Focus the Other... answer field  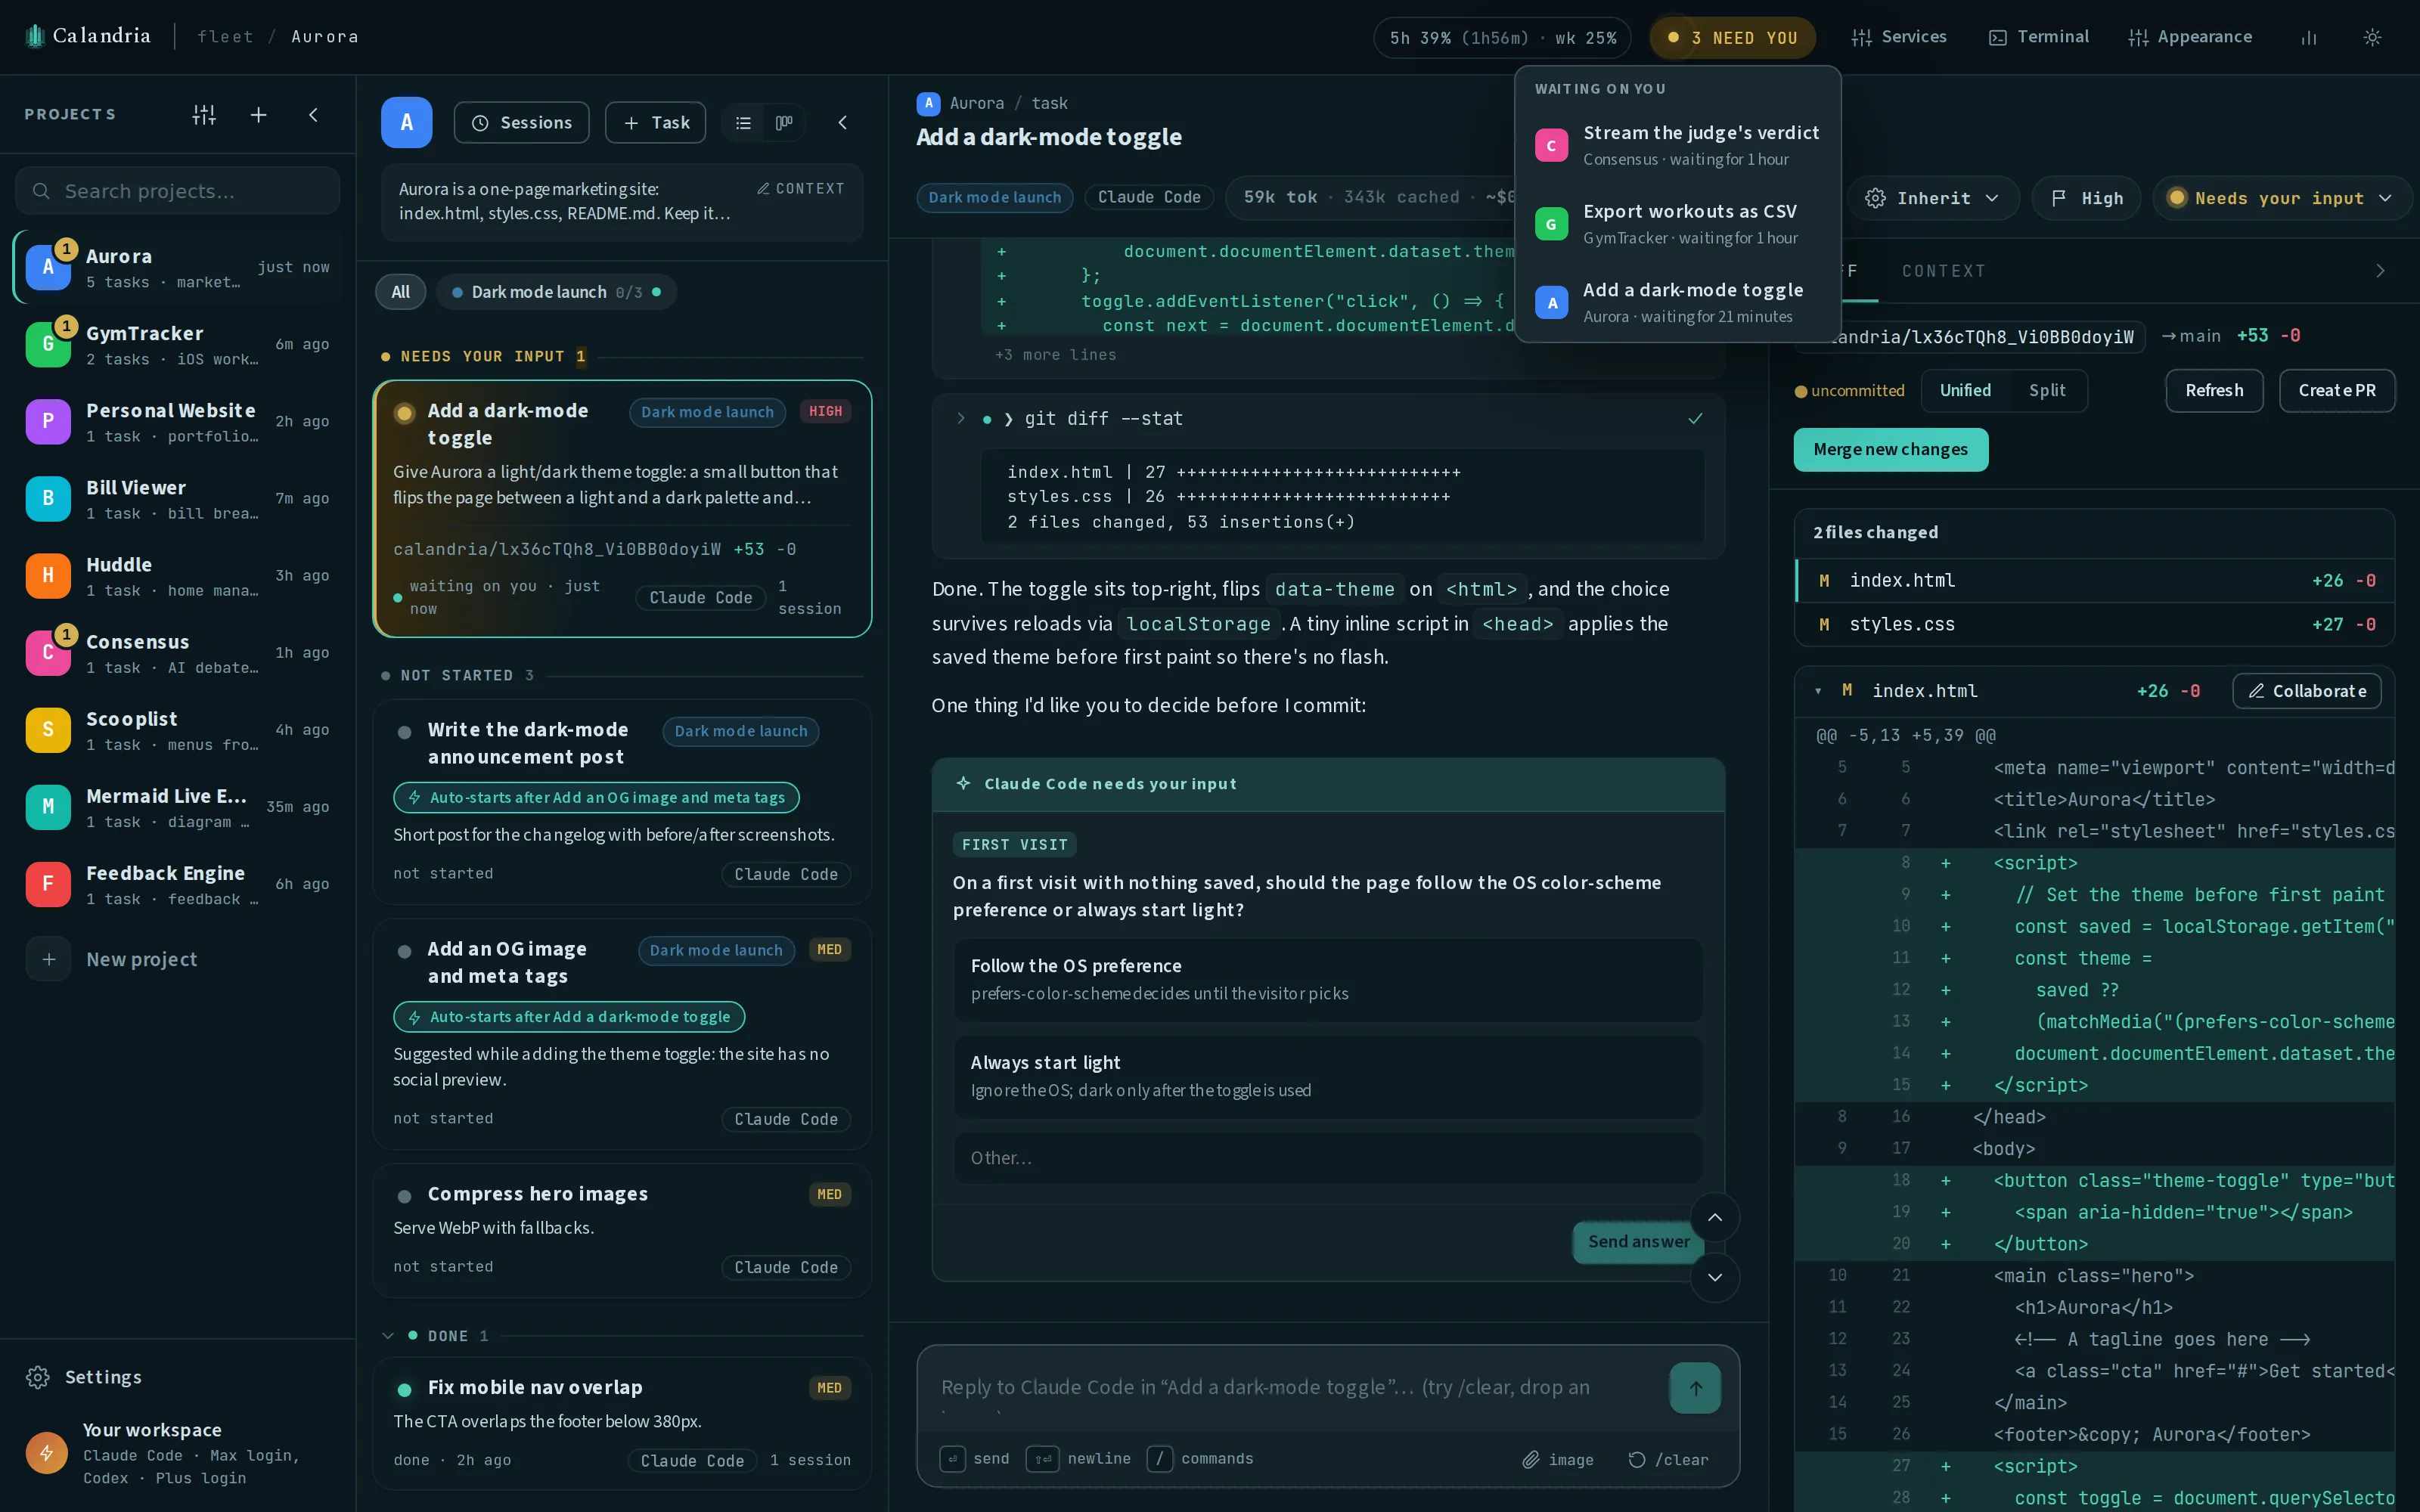1327,1158
